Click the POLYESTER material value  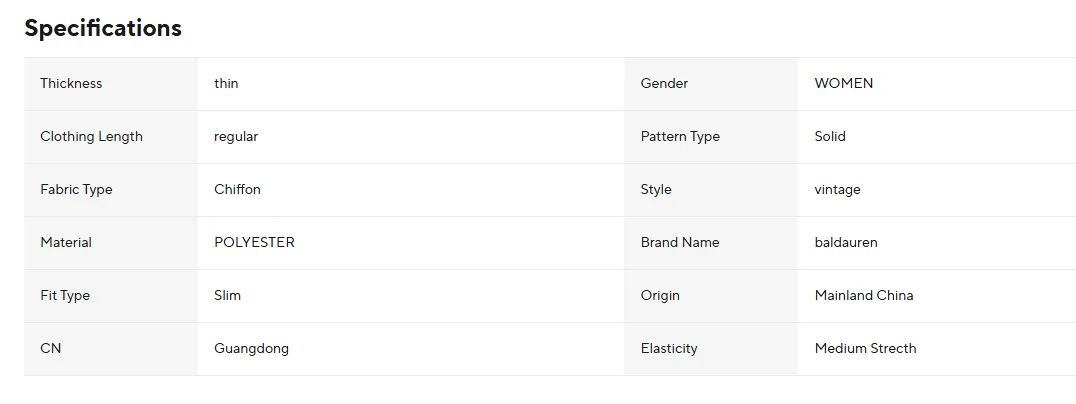[x=255, y=242]
